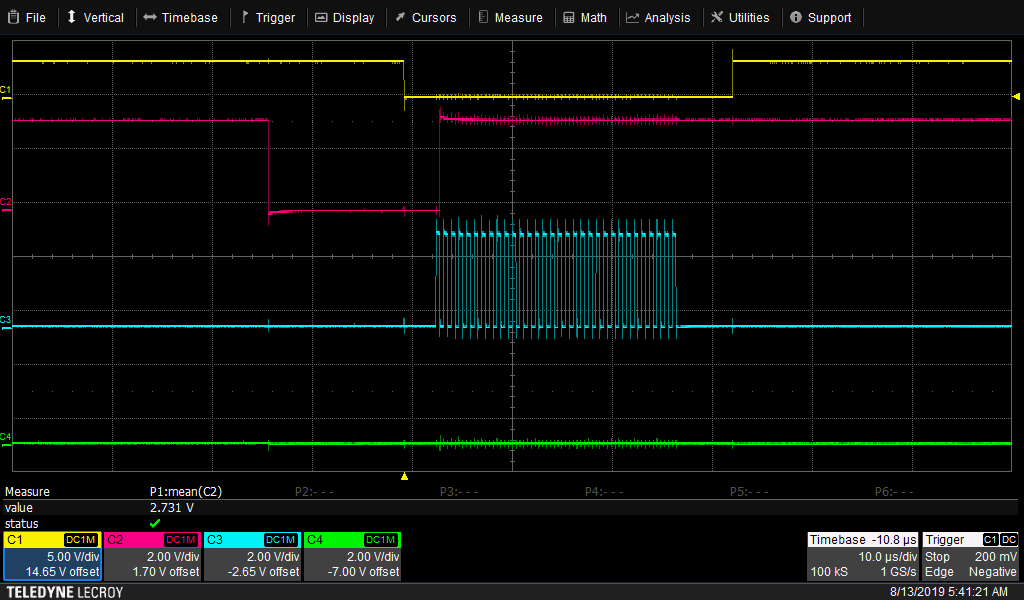
Task: Click the empty P2 measurement slot
Action: [314, 492]
